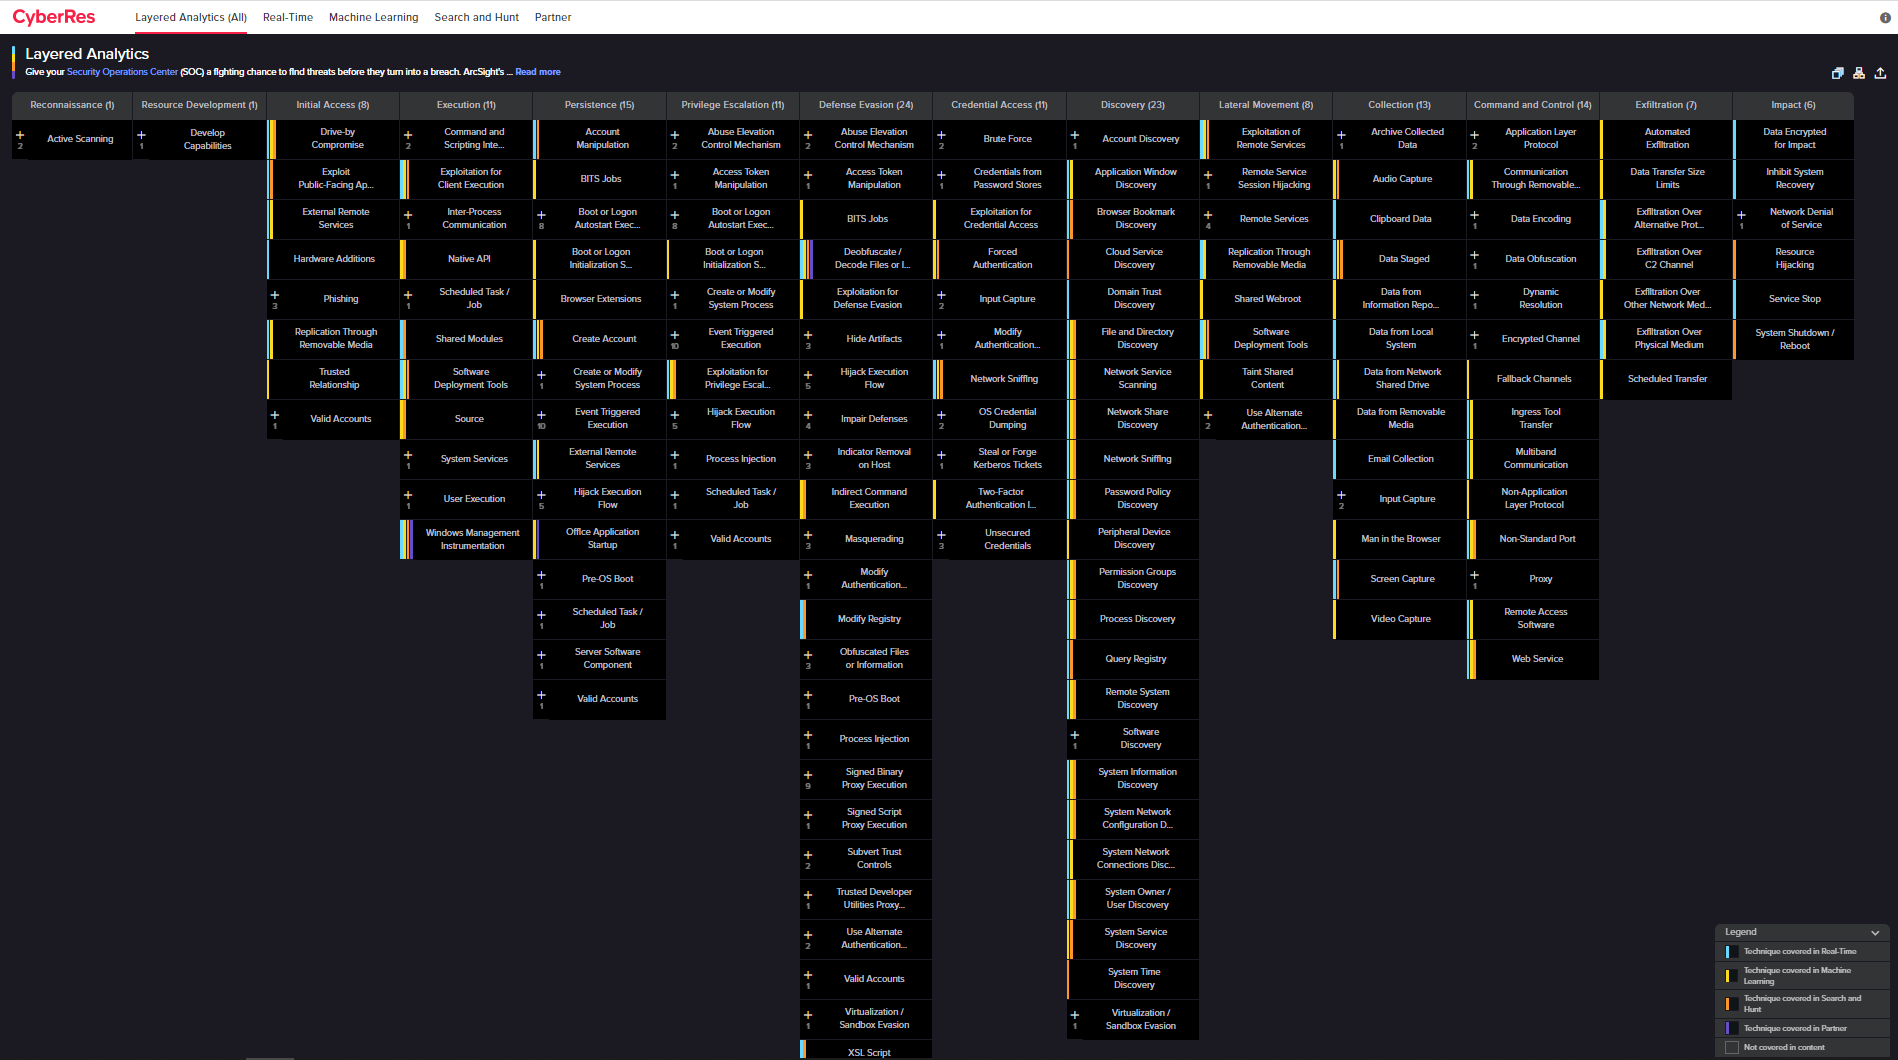The width and height of the screenshot is (1898, 1060).
Task: Expand User Execution sub-techniques
Action: click(x=408, y=495)
